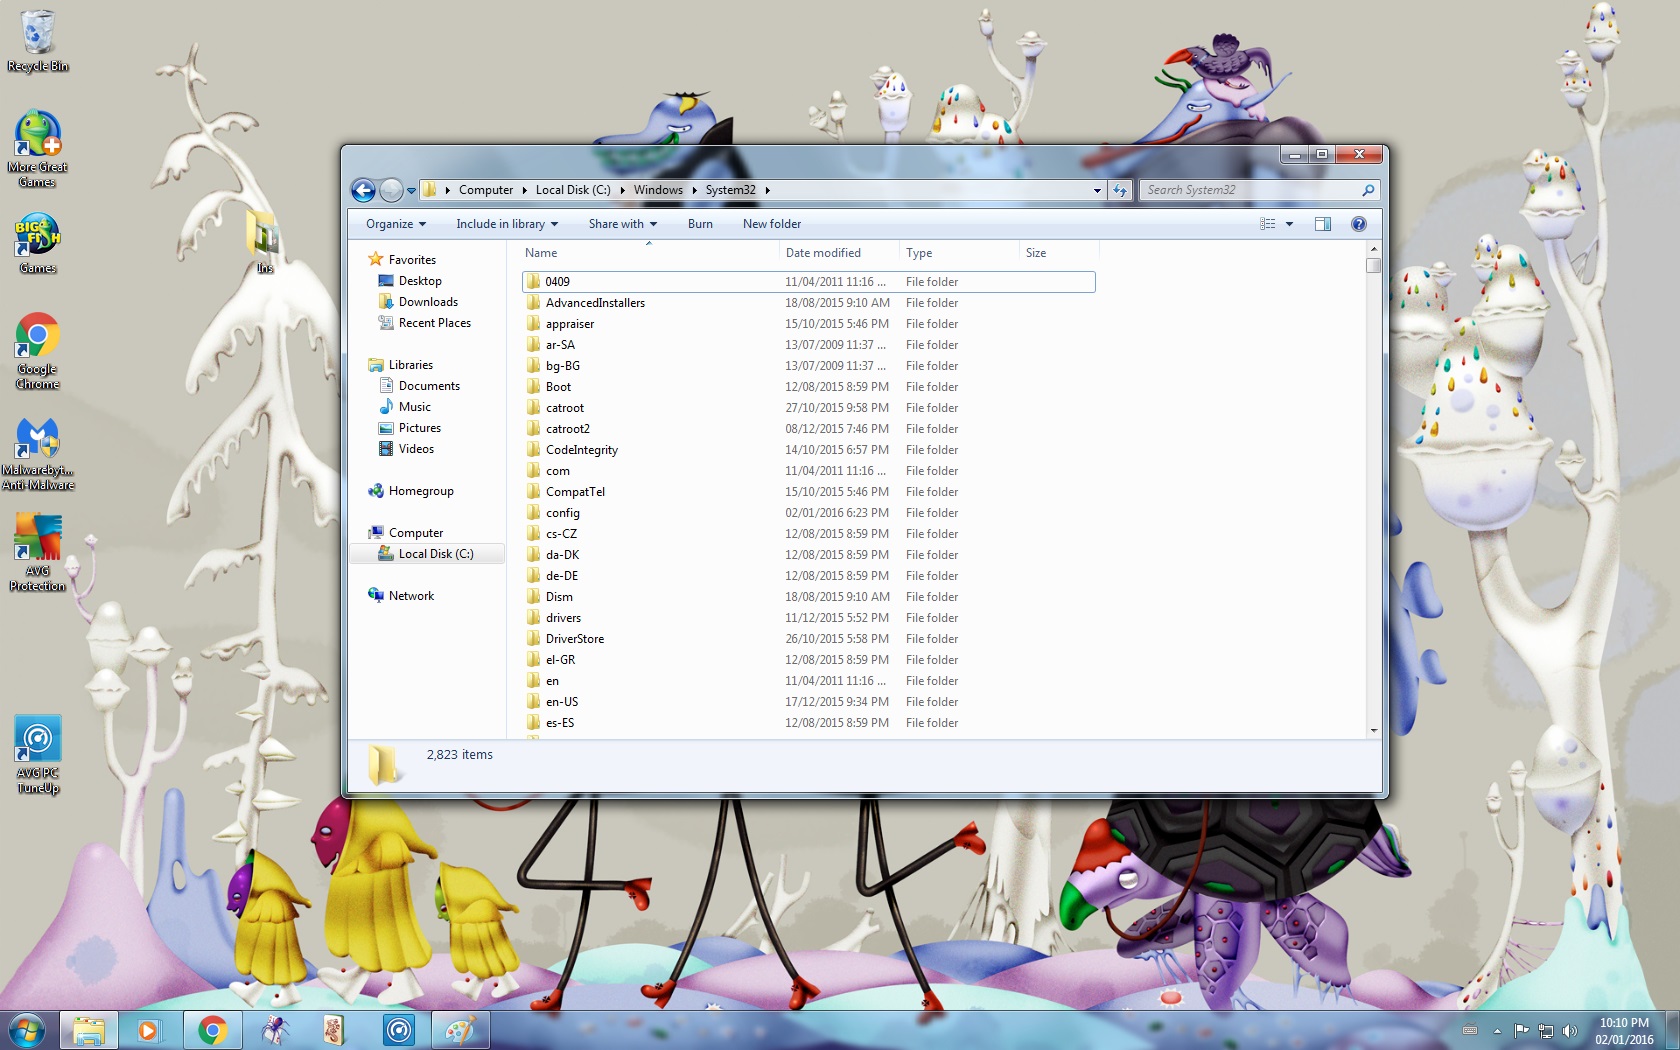Select the appraiser folder
The width and height of the screenshot is (1680, 1050).
570,324
